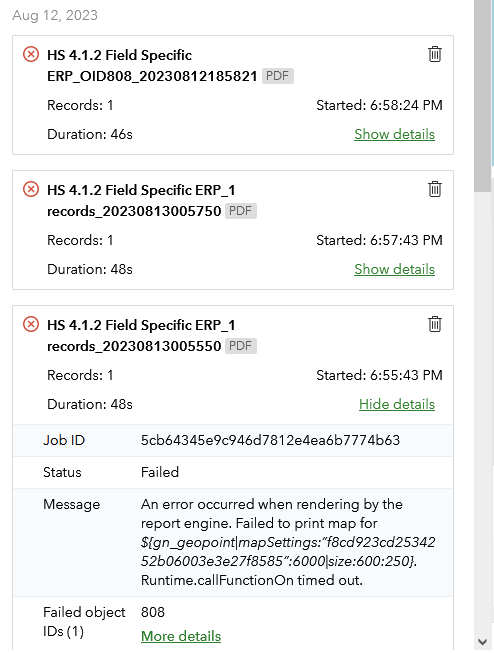
Task: Open the records_20230813005750 report title
Action: coord(141,201)
